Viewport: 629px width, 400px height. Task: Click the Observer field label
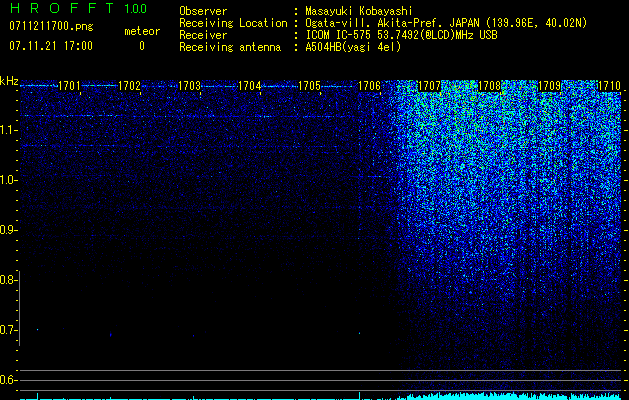click(203, 11)
